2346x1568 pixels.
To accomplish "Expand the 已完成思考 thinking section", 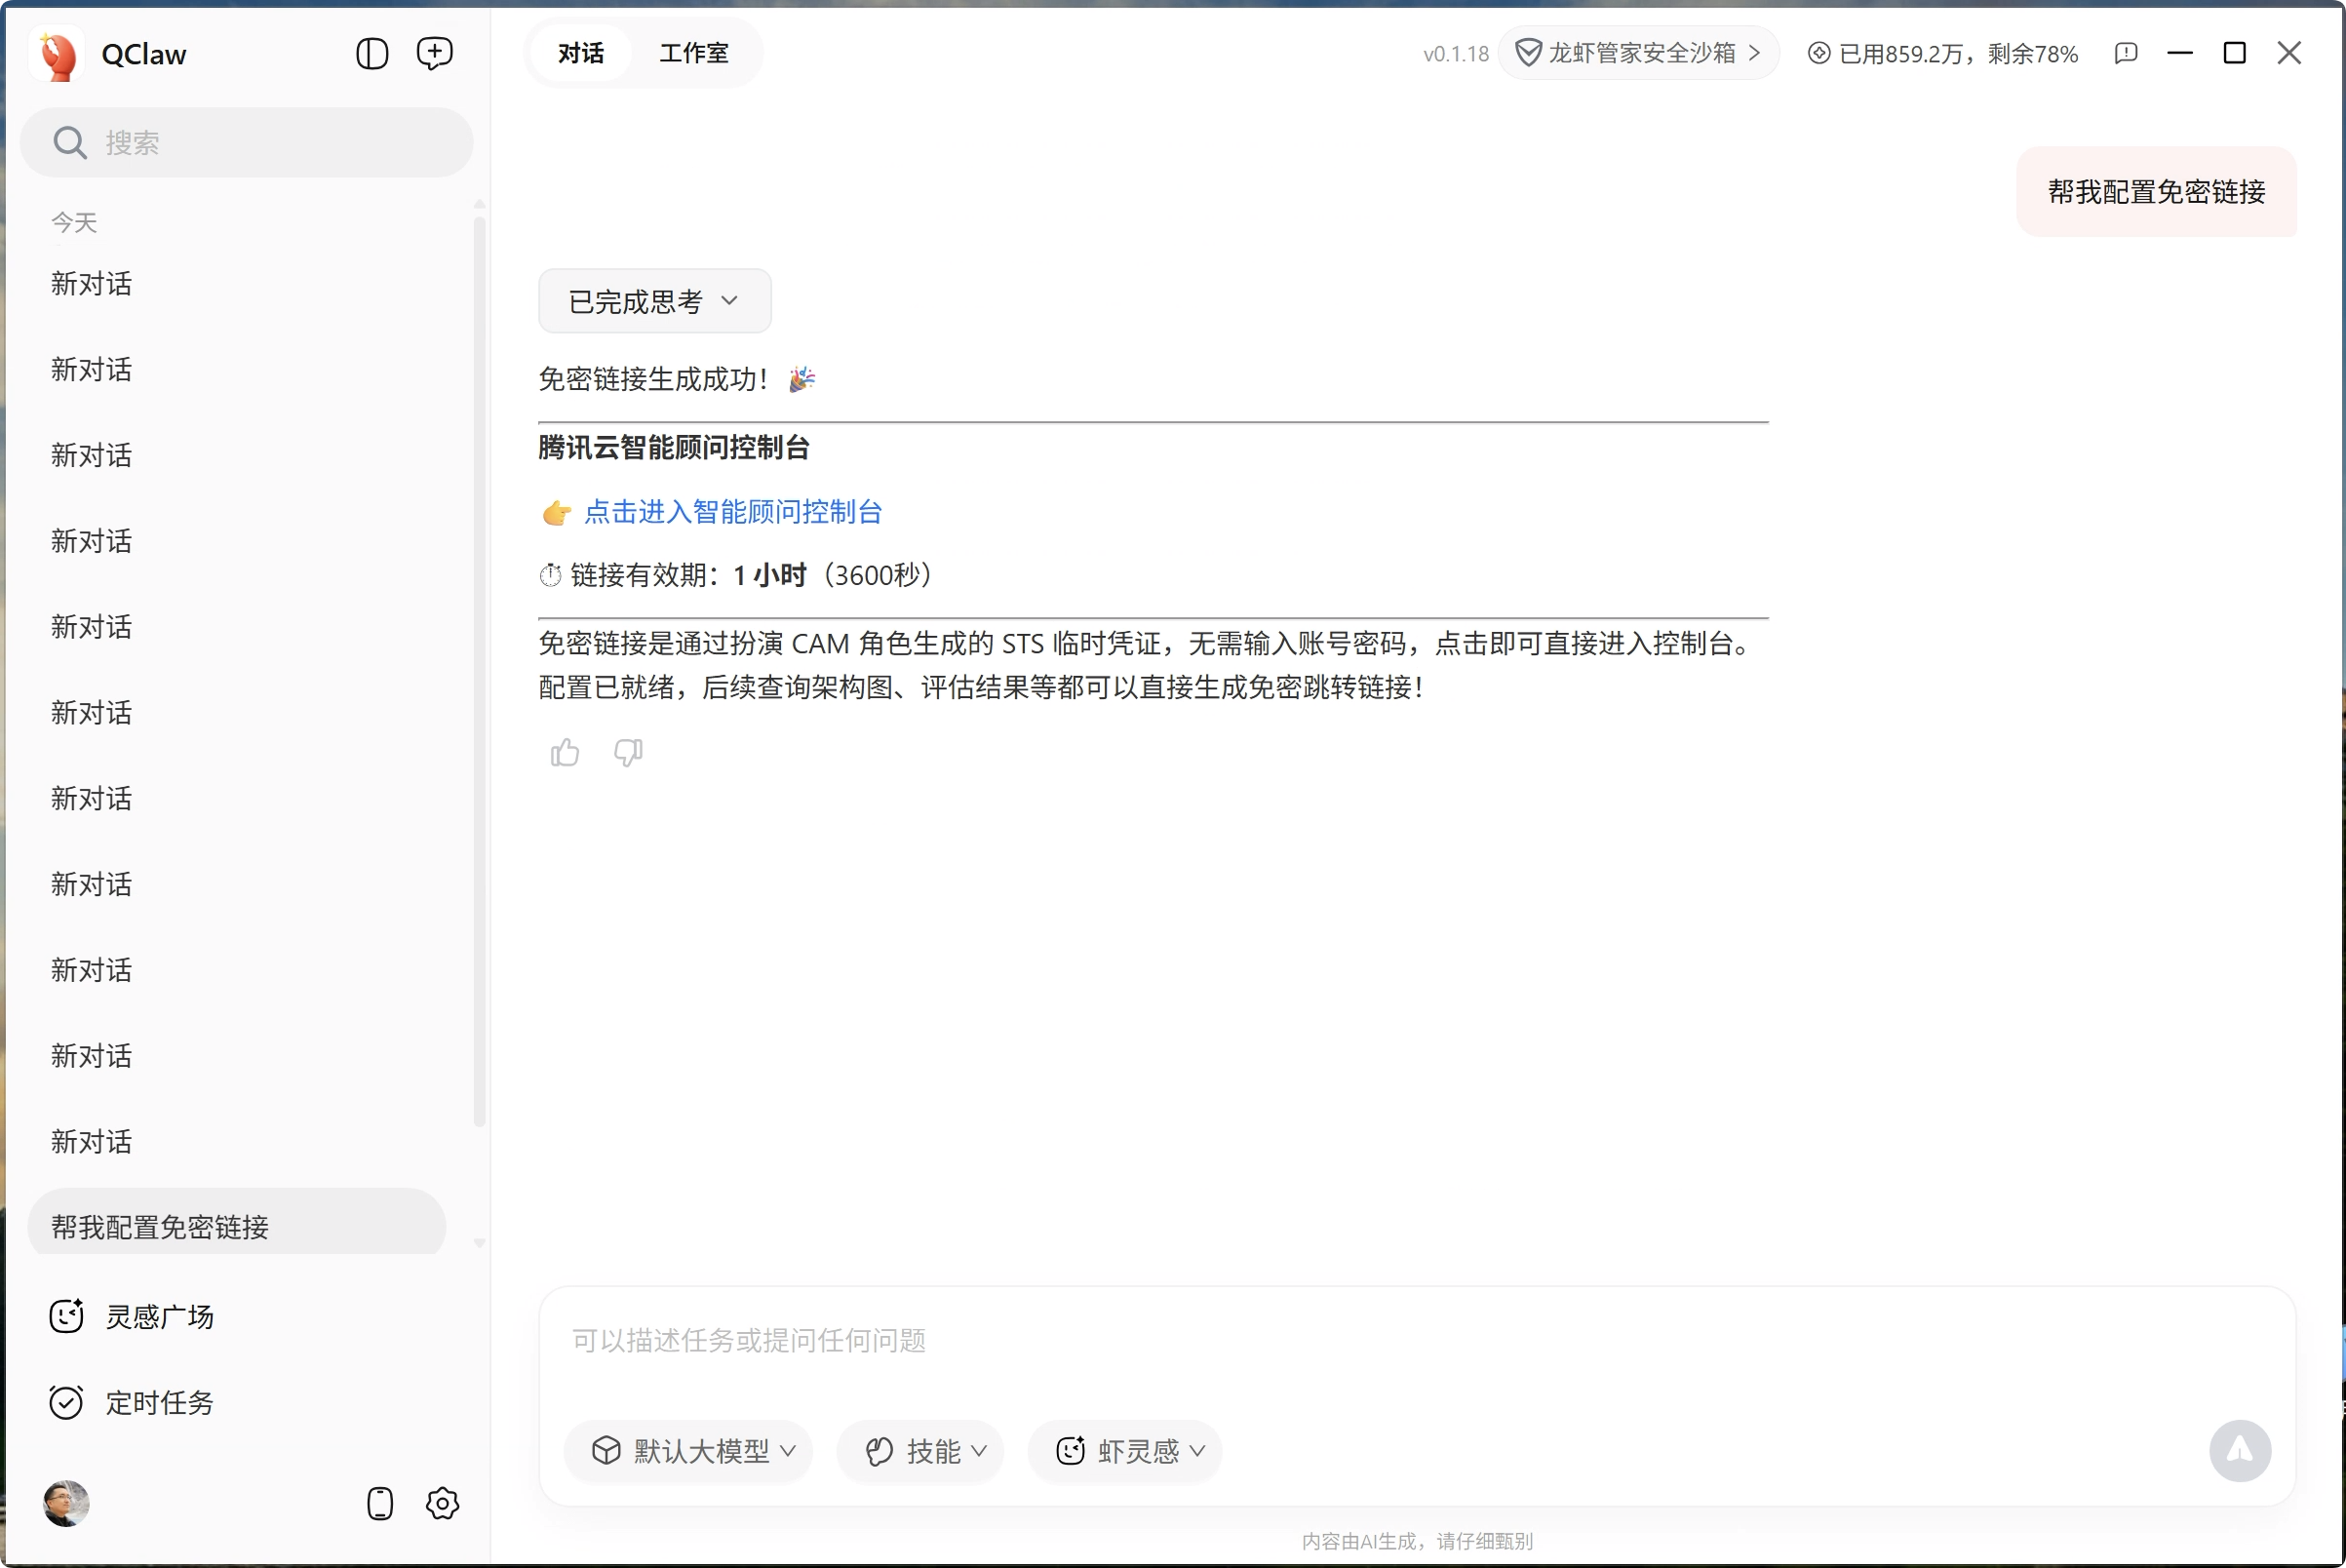I will tap(654, 301).
